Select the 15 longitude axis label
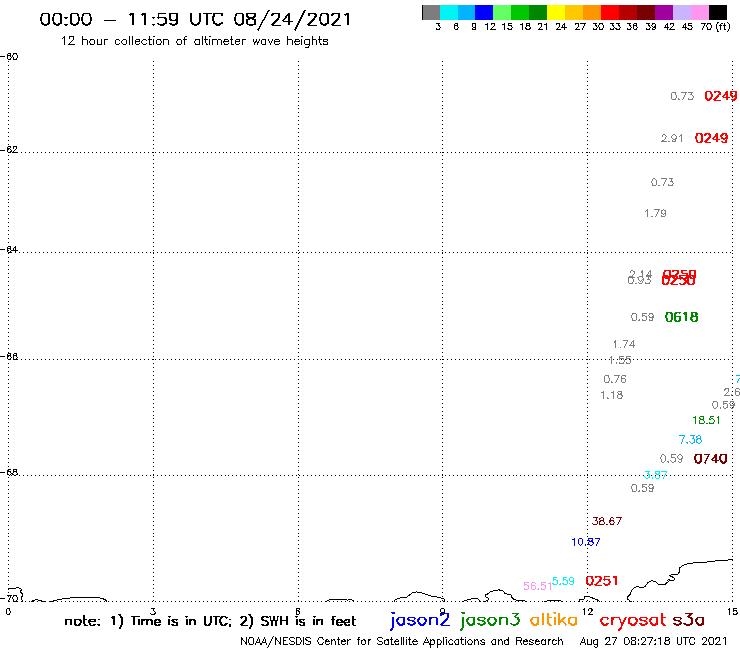The image size is (740, 650). (732, 612)
